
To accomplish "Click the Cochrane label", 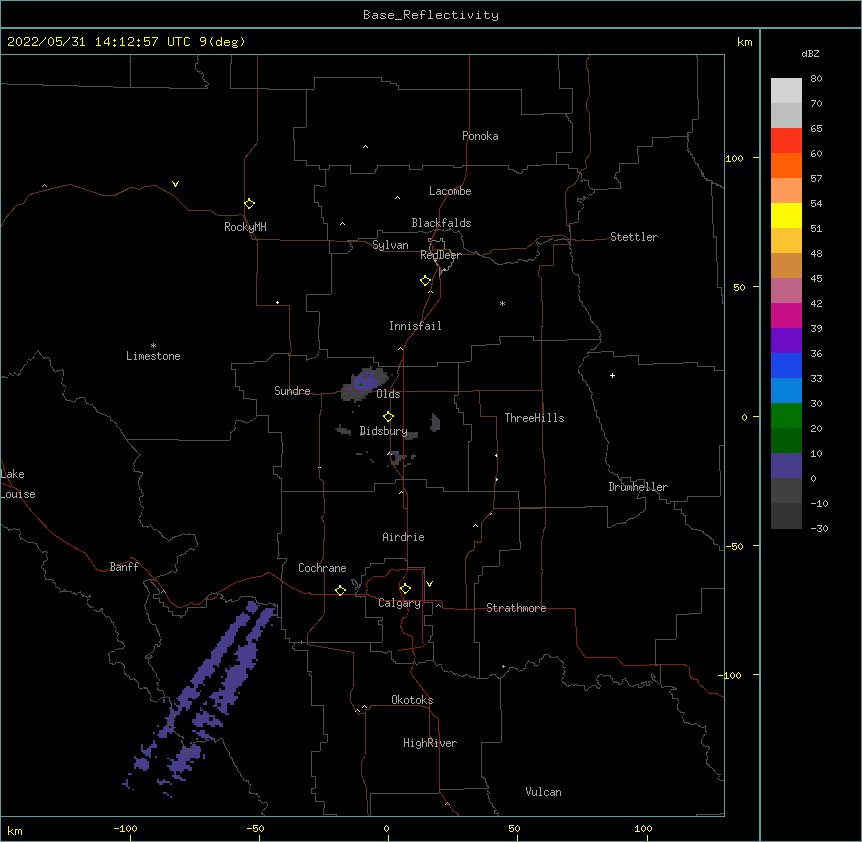I will click(322, 568).
